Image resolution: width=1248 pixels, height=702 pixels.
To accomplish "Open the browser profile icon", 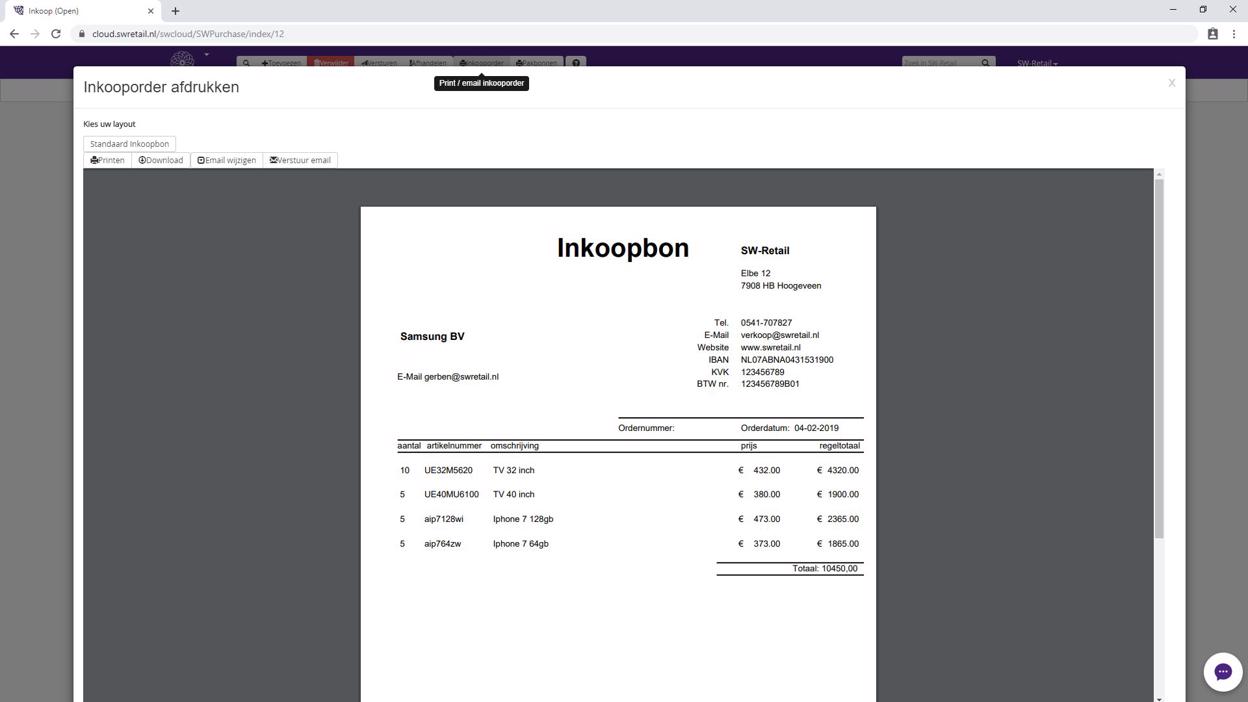I will [x=1213, y=34].
